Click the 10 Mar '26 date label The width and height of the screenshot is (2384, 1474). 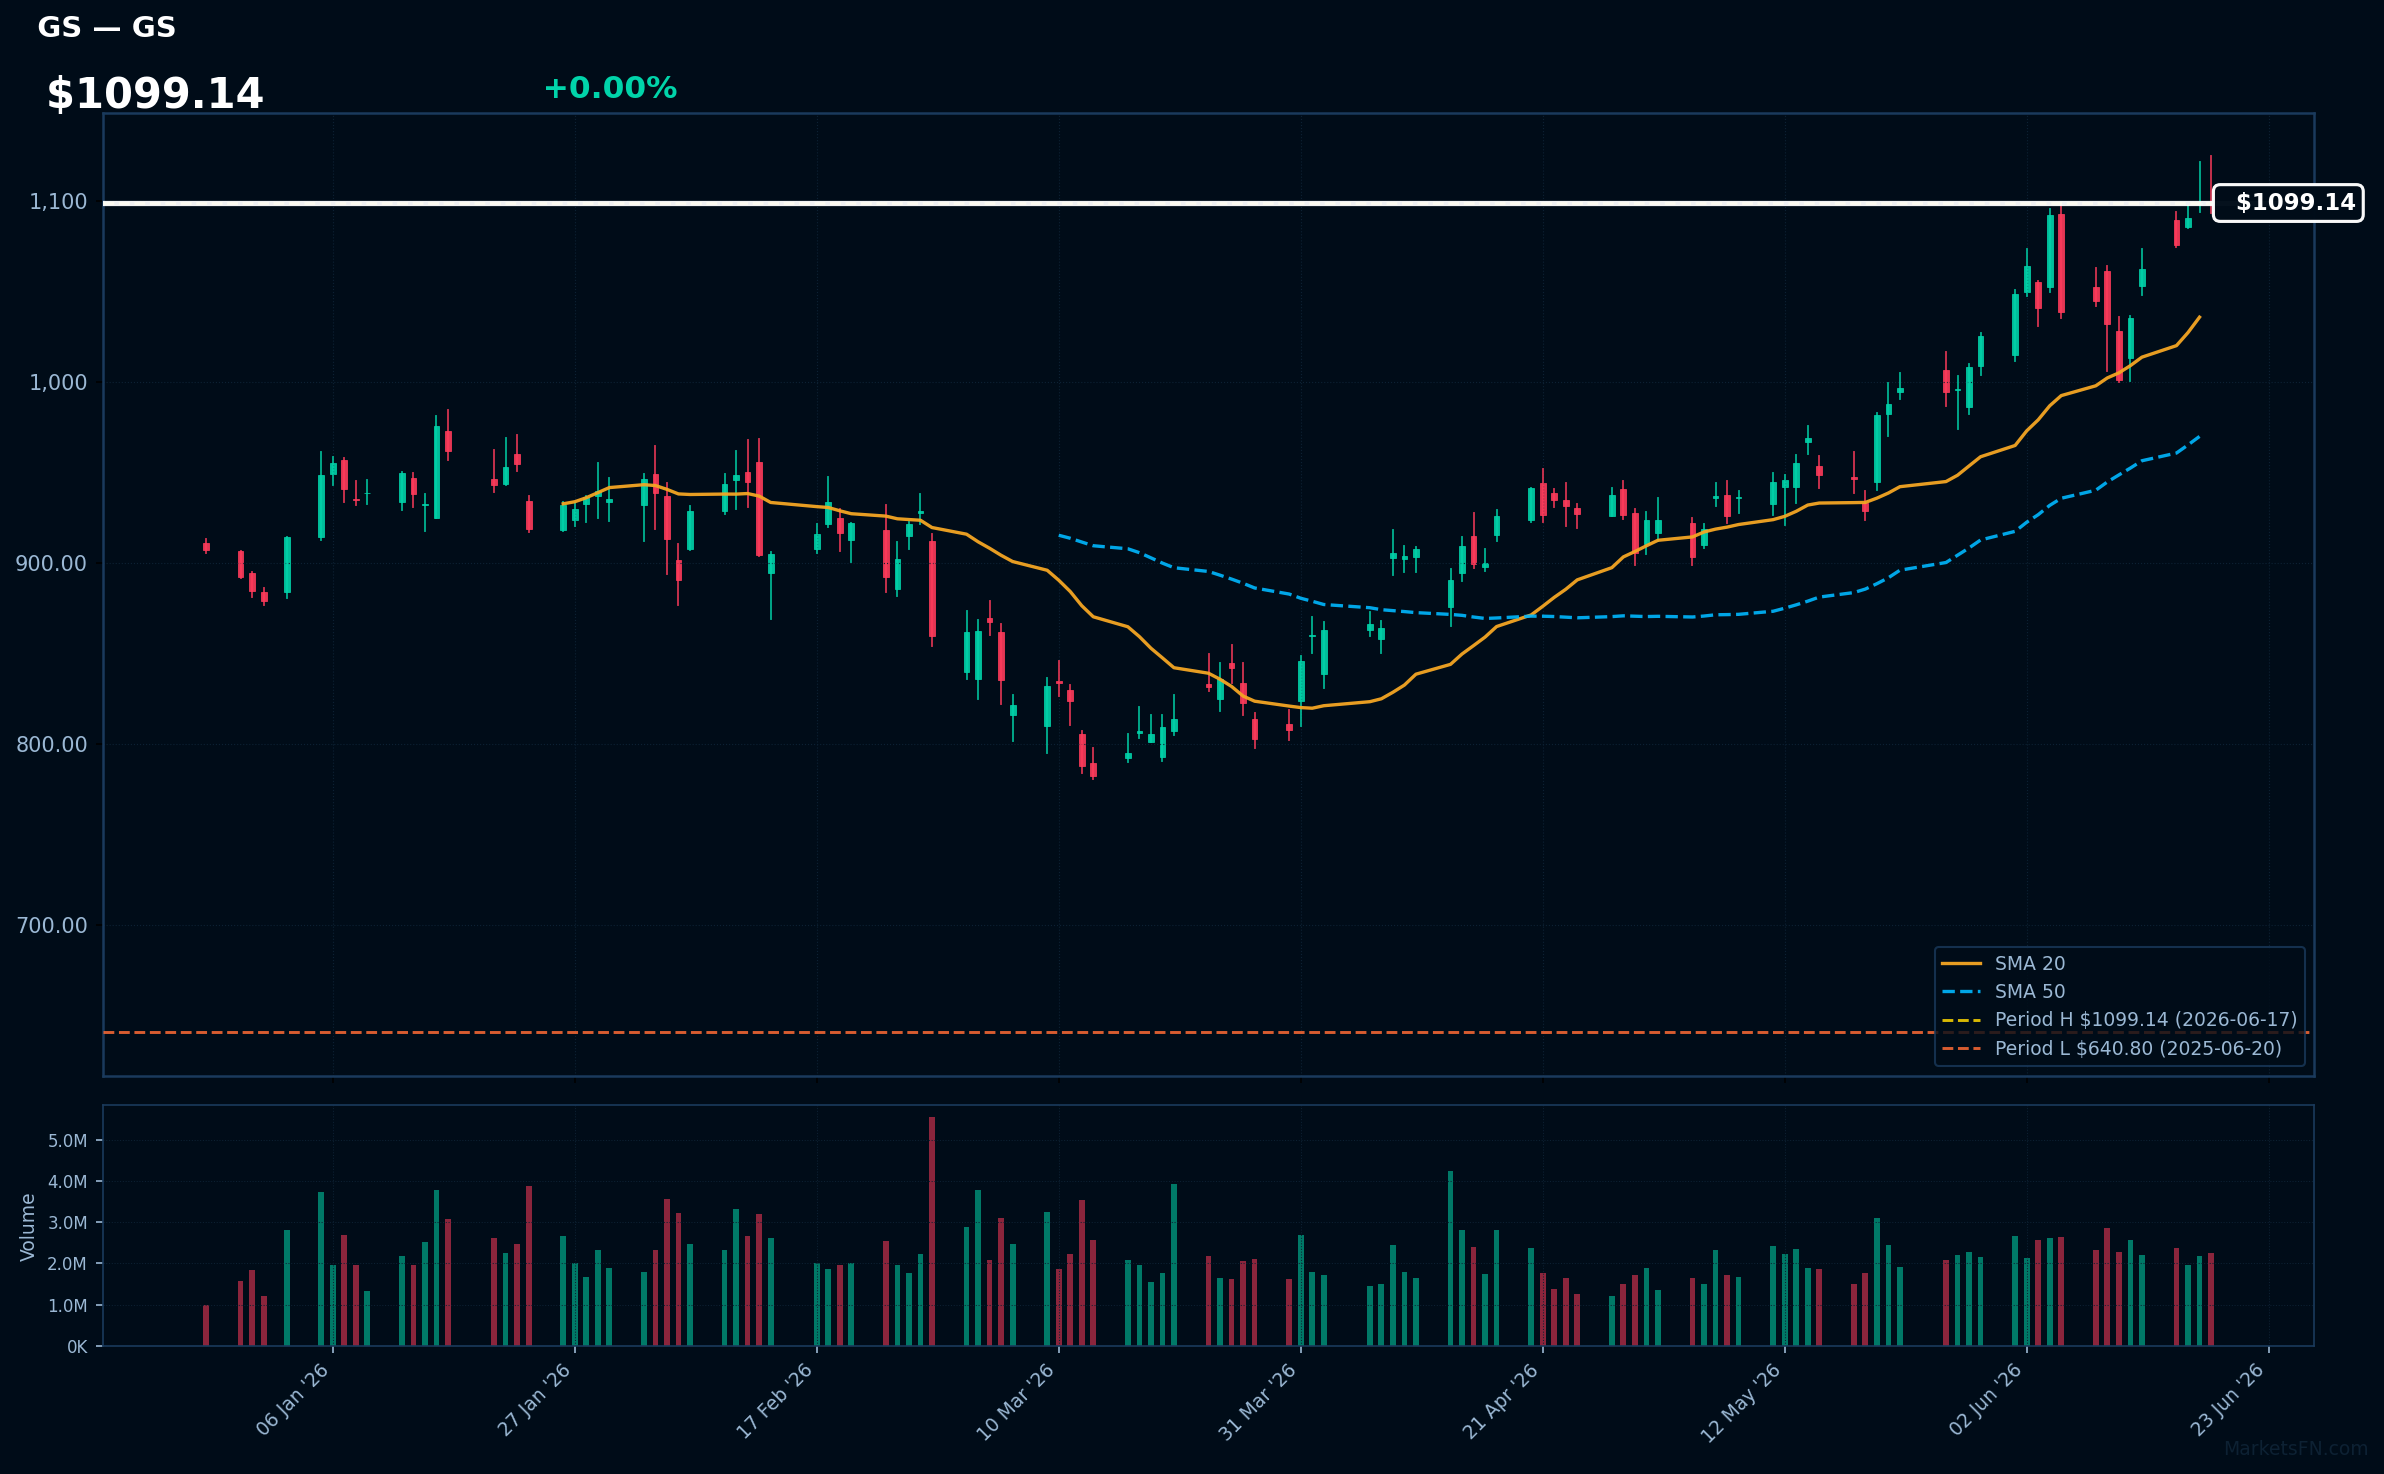pos(1016,1402)
